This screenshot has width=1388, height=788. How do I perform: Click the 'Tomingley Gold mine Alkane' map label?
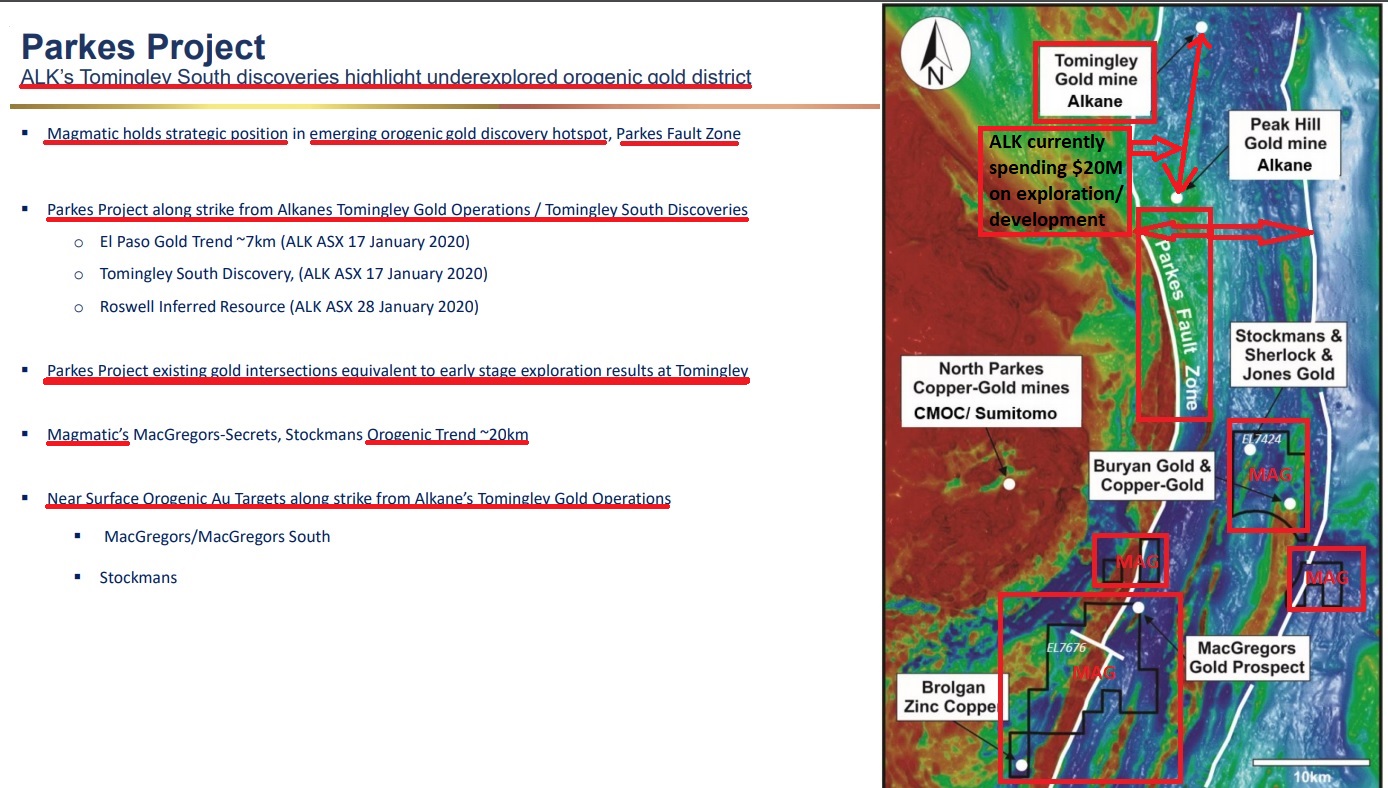(1095, 81)
